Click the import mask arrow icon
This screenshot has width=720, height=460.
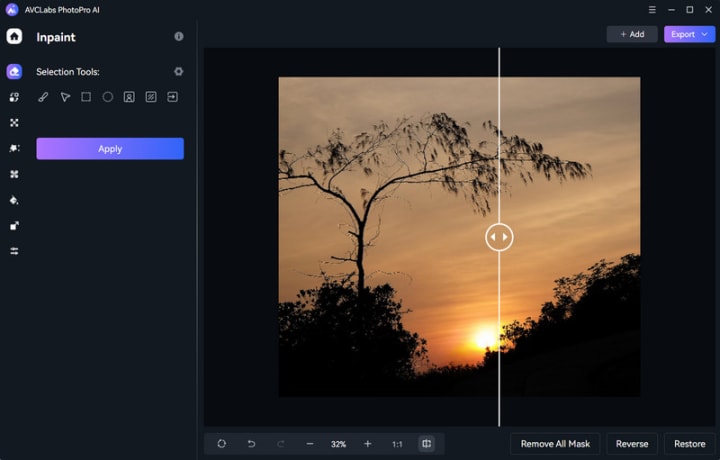point(172,97)
